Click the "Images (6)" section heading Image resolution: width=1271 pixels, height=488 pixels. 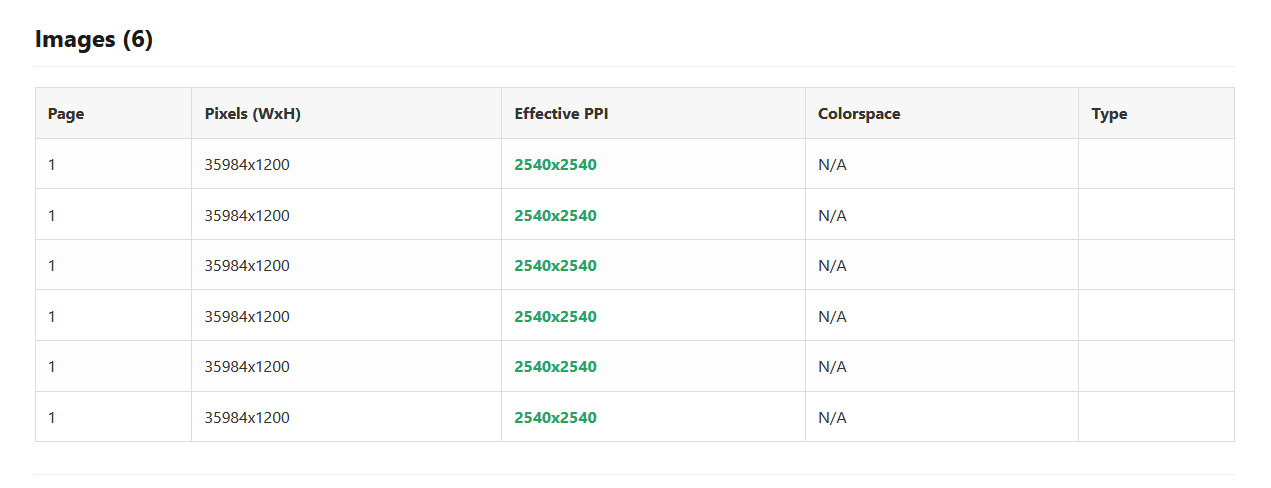pos(94,40)
